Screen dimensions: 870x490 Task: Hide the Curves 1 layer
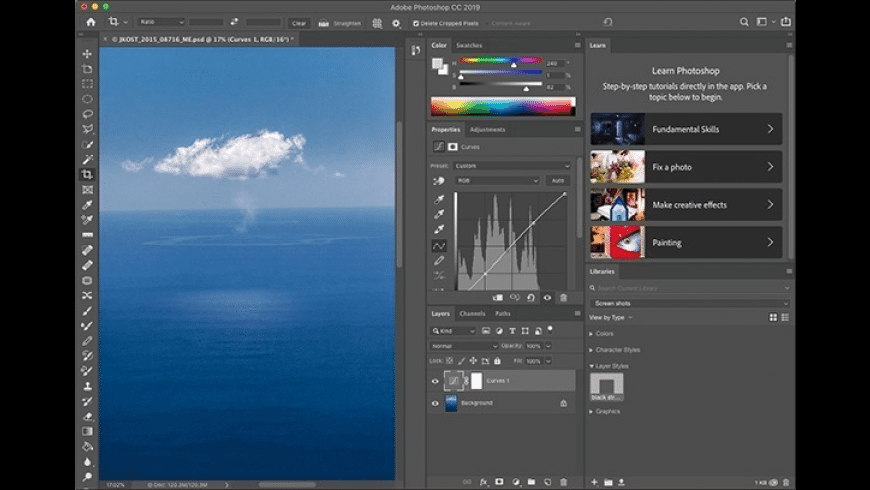click(435, 381)
